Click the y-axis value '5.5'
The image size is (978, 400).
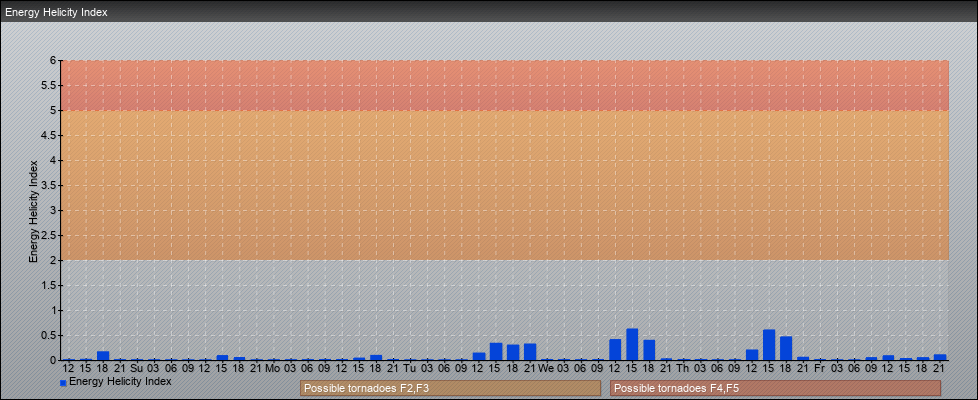50,85
